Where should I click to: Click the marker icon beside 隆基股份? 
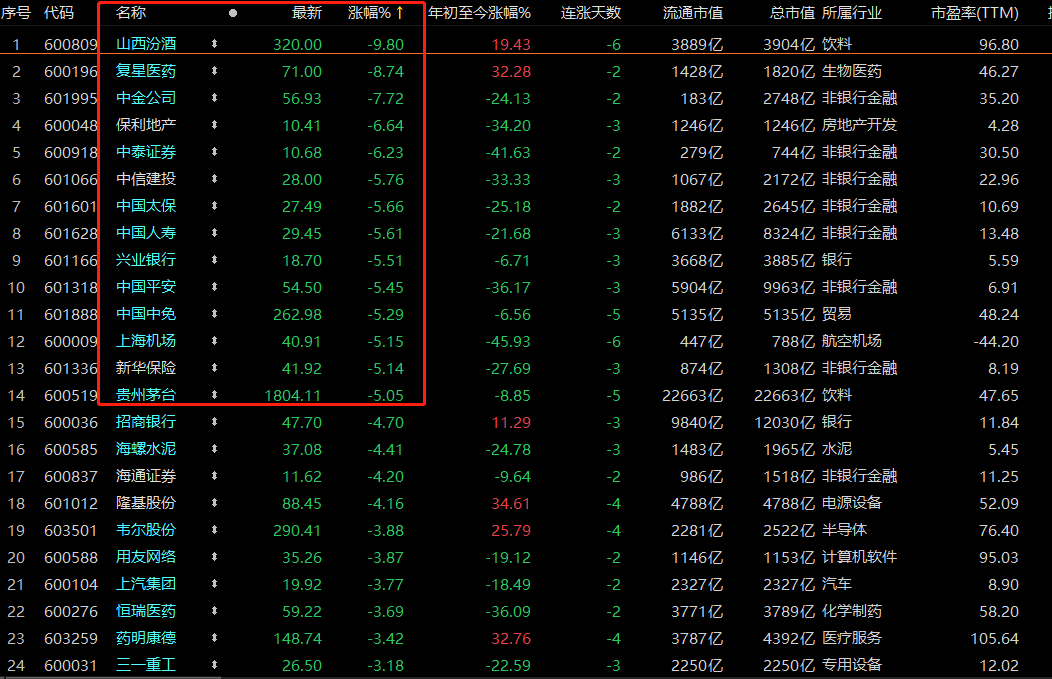(215, 503)
